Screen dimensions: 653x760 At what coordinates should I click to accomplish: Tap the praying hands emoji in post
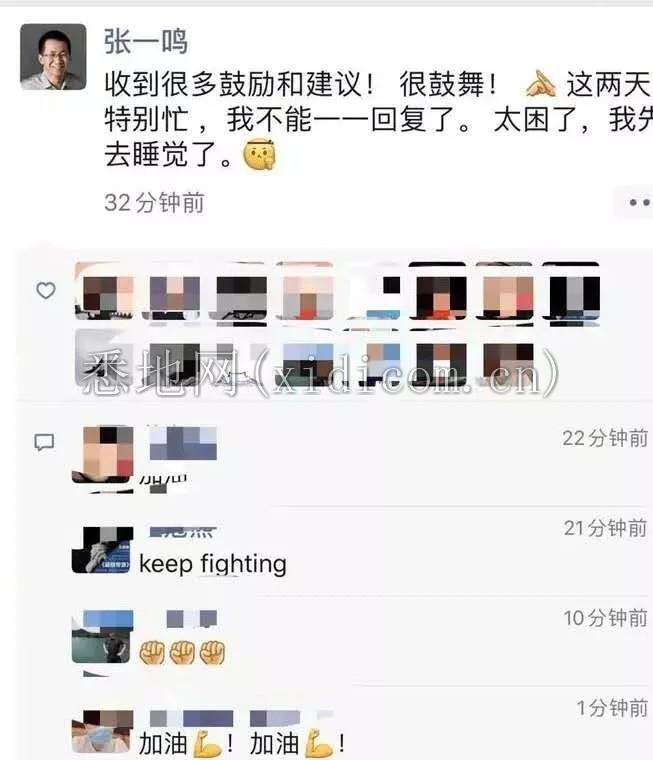pyautogui.click(x=542, y=84)
